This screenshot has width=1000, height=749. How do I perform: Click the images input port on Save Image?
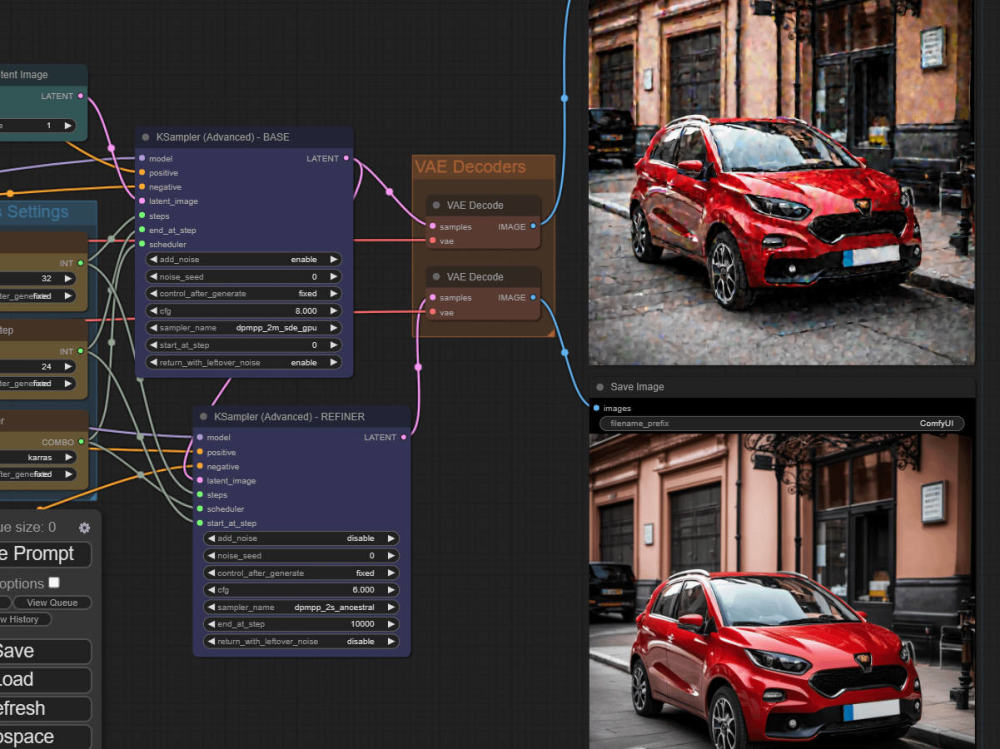coord(596,408)
